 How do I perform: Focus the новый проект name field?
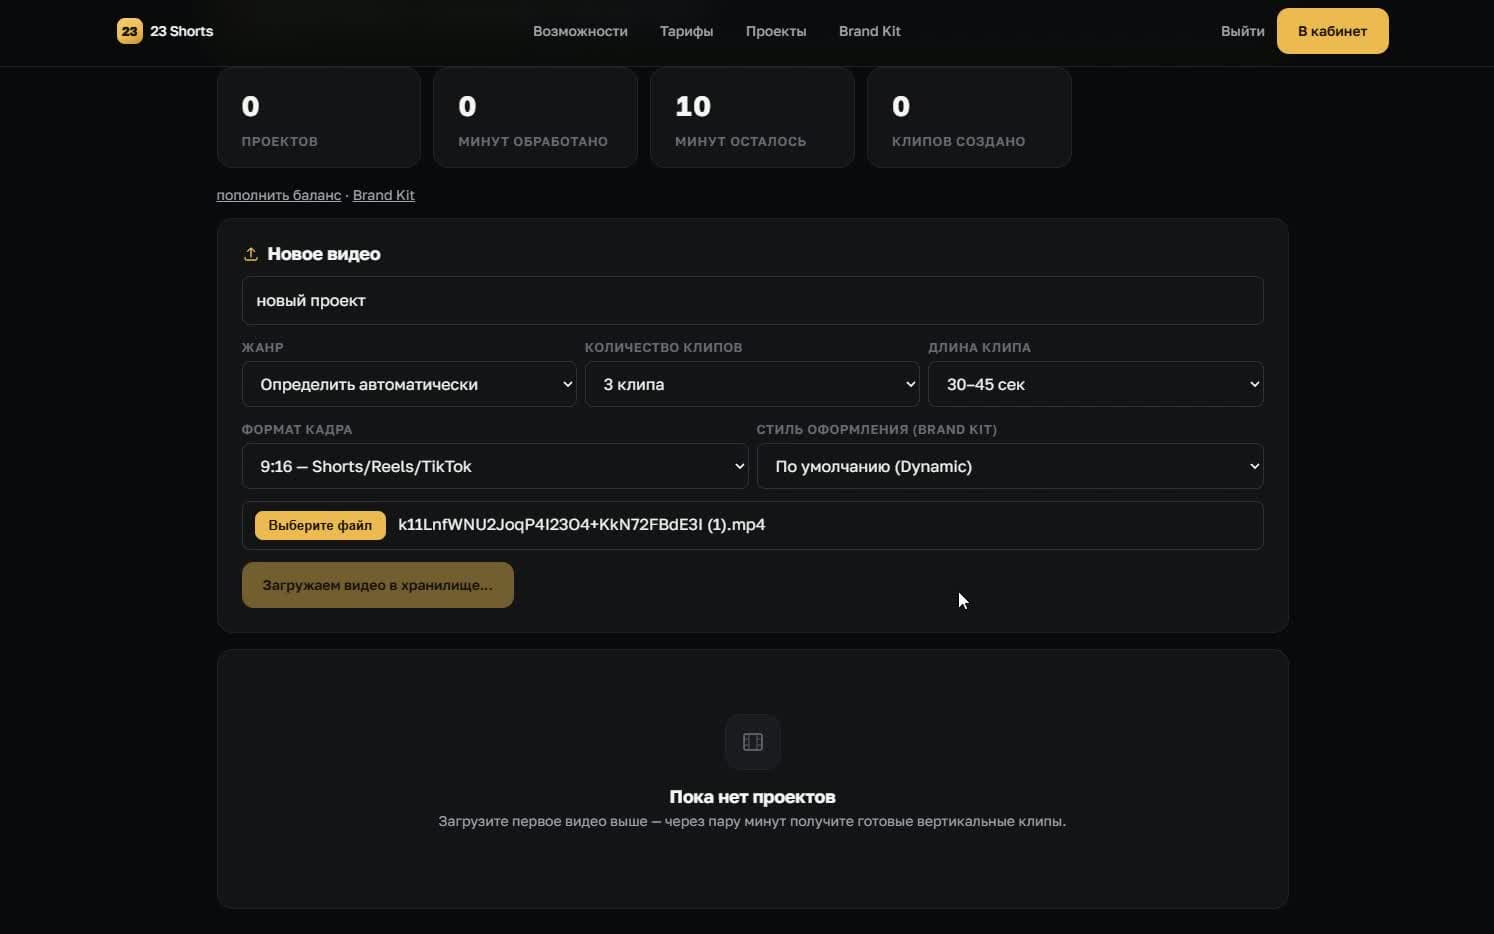pyautogui.click(x=752, y=301)
